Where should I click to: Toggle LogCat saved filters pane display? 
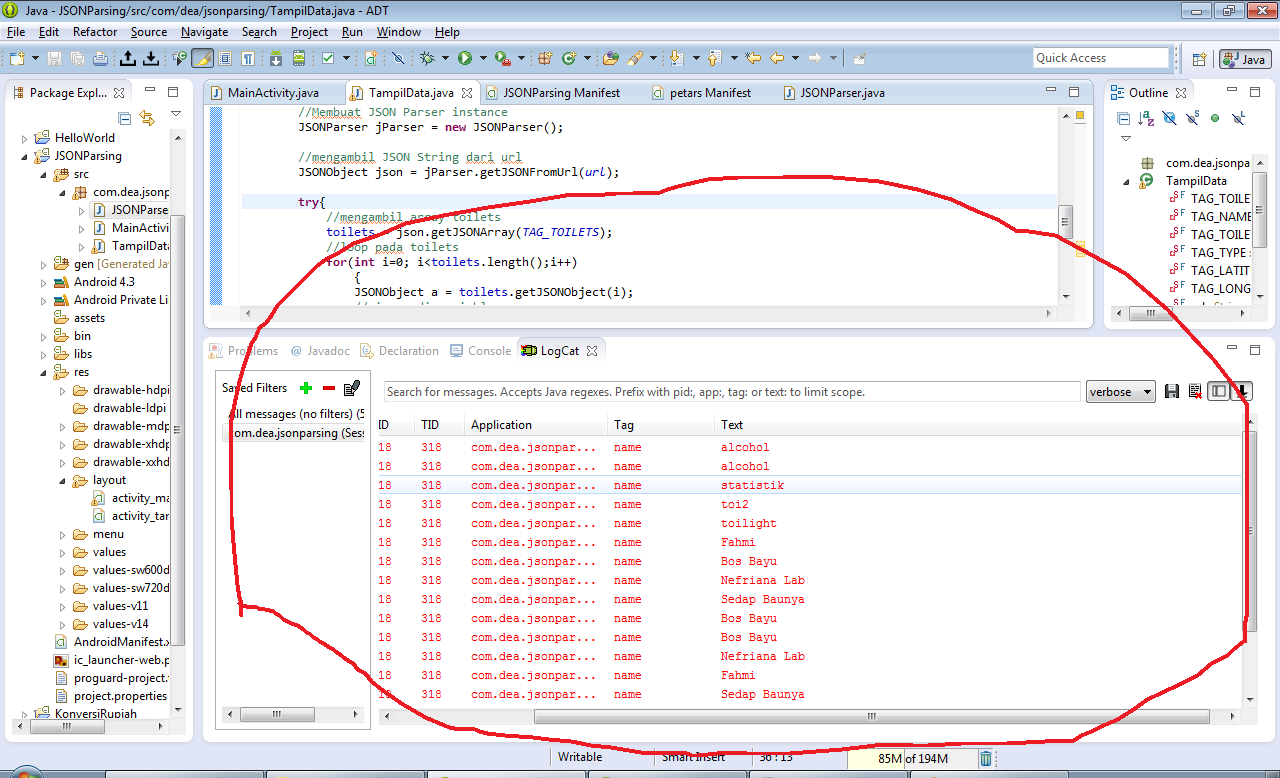point(1218,391)
